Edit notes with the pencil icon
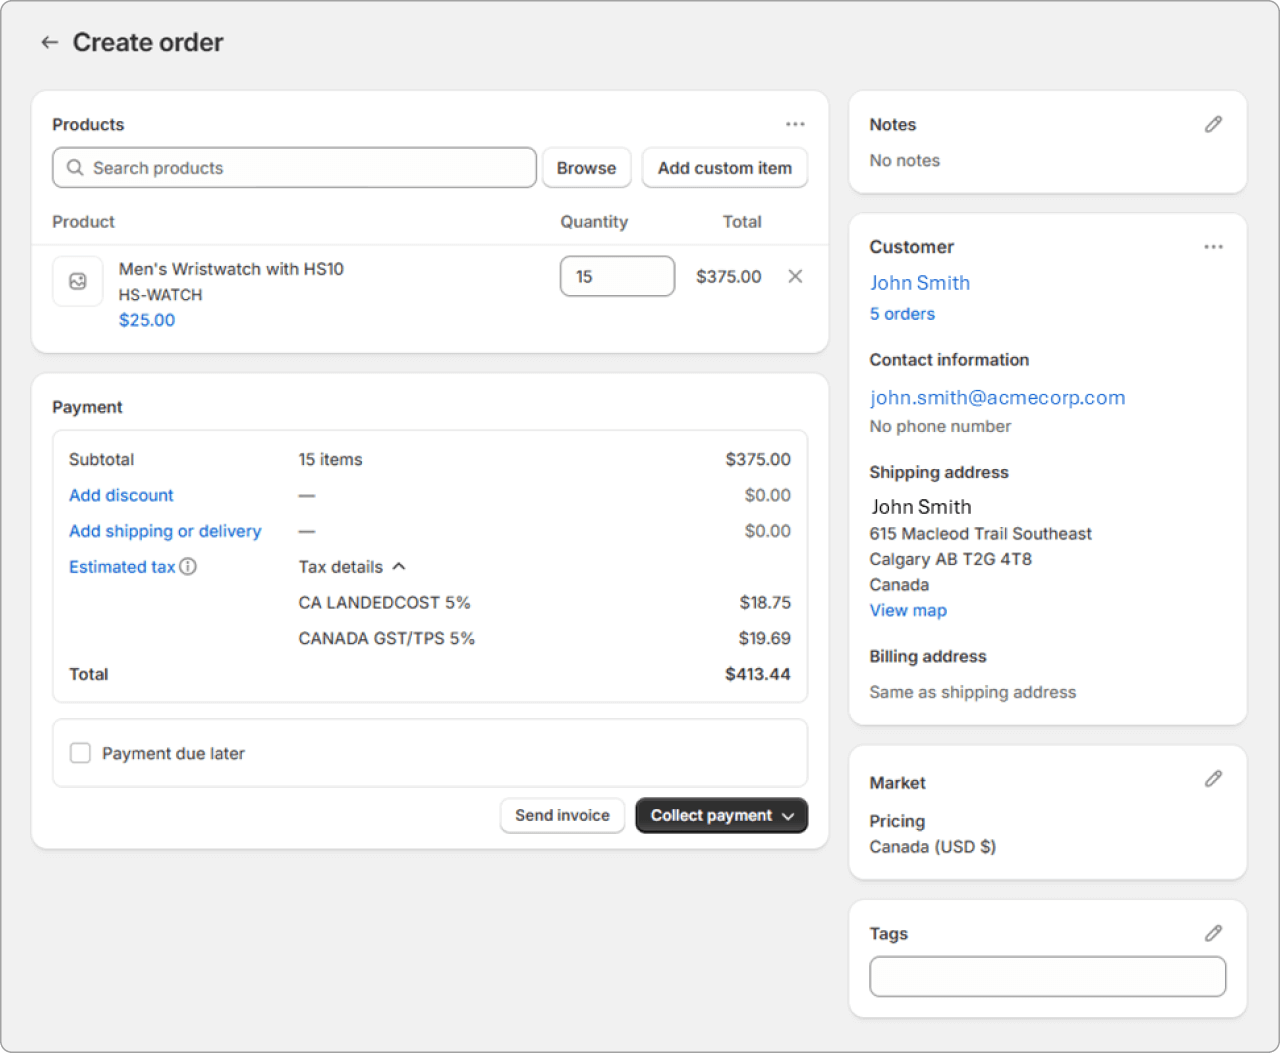Viewport: 1280px width, 1053px height. [x=1213, y=124]
